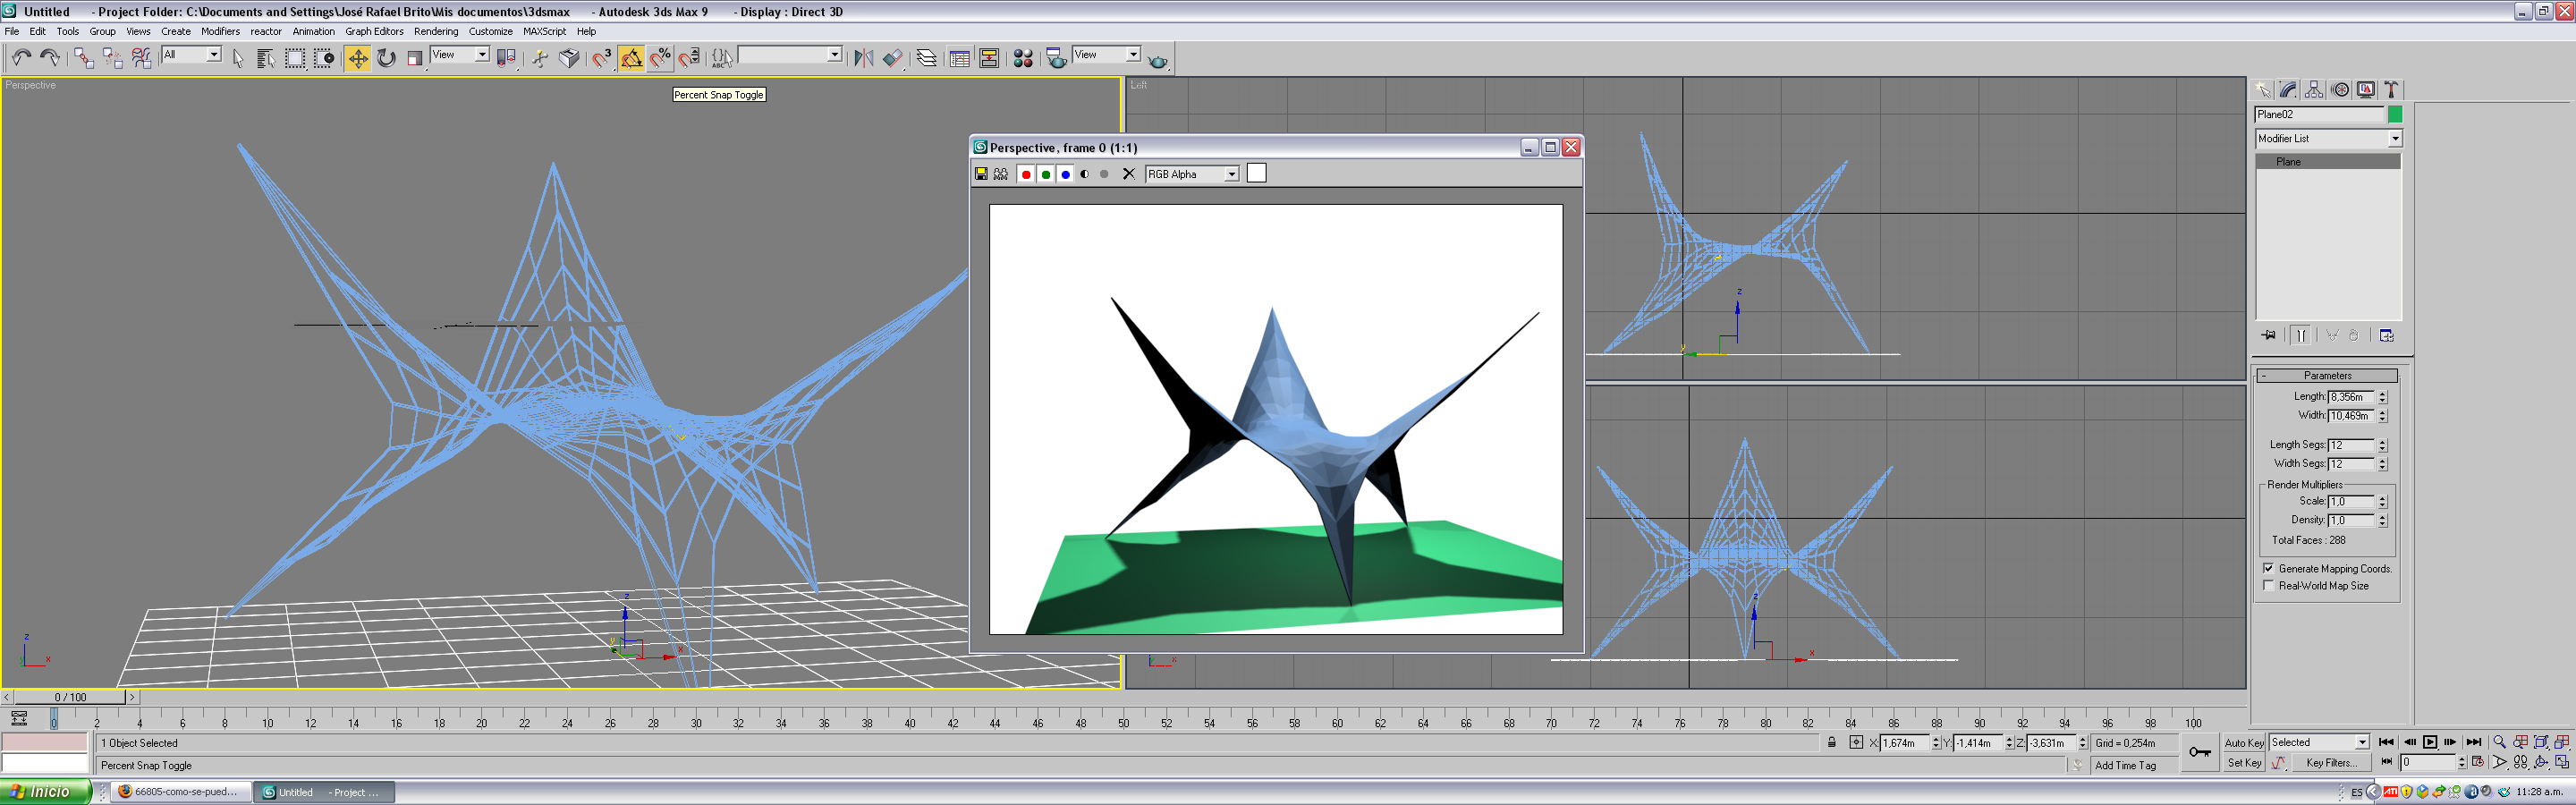Viewport: 2576px width, 805px height.
Task: Toggle the 3D Snaps button
Action: [603, 58]
